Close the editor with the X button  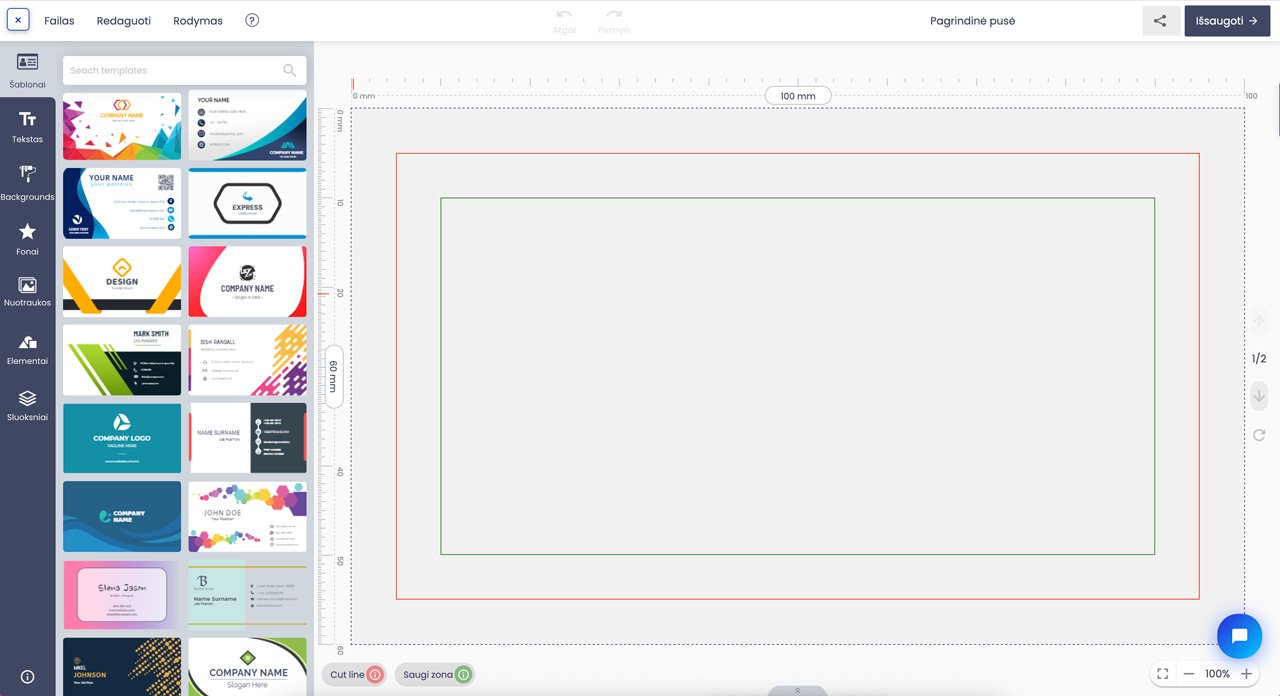point(18,20)
